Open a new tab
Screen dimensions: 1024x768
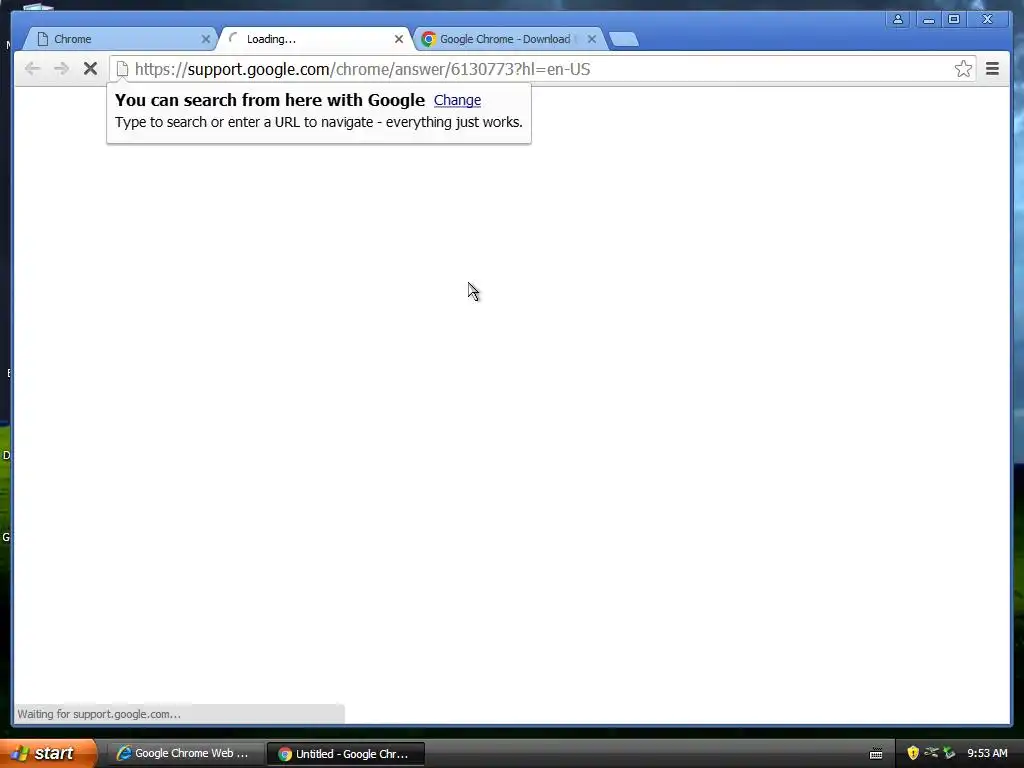coord(624,40)
